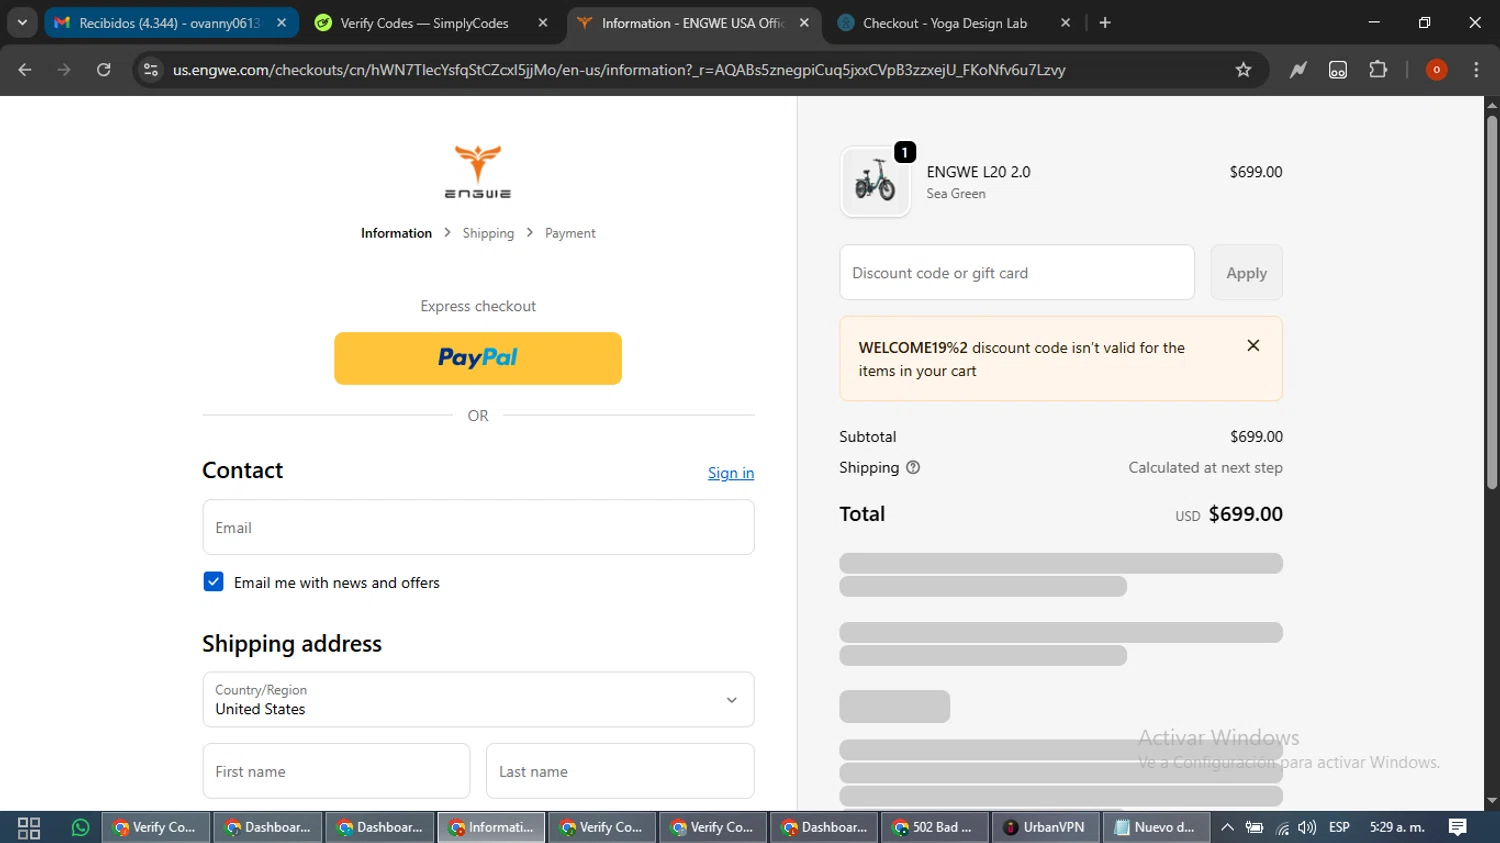Click the page vertical scrollbar

(x=1491, y=300)
